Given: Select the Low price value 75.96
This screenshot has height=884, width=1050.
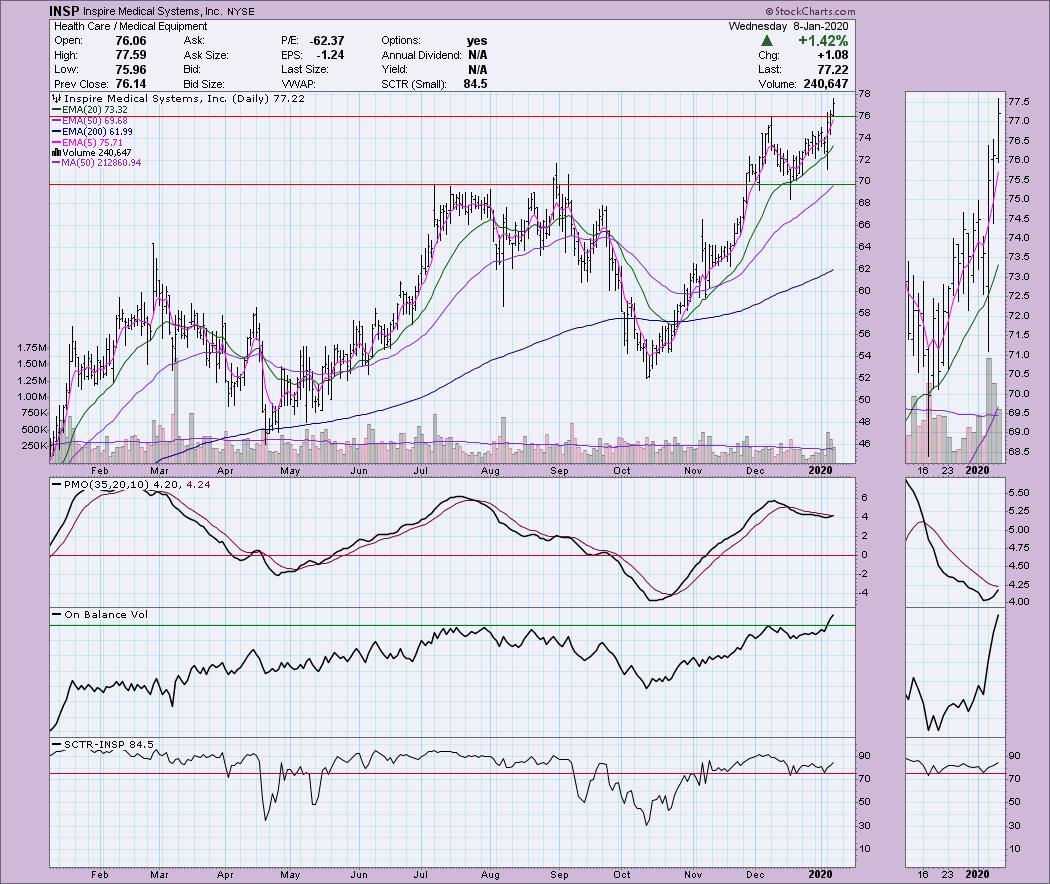Looking at the screenshot, I should [131, 70].
